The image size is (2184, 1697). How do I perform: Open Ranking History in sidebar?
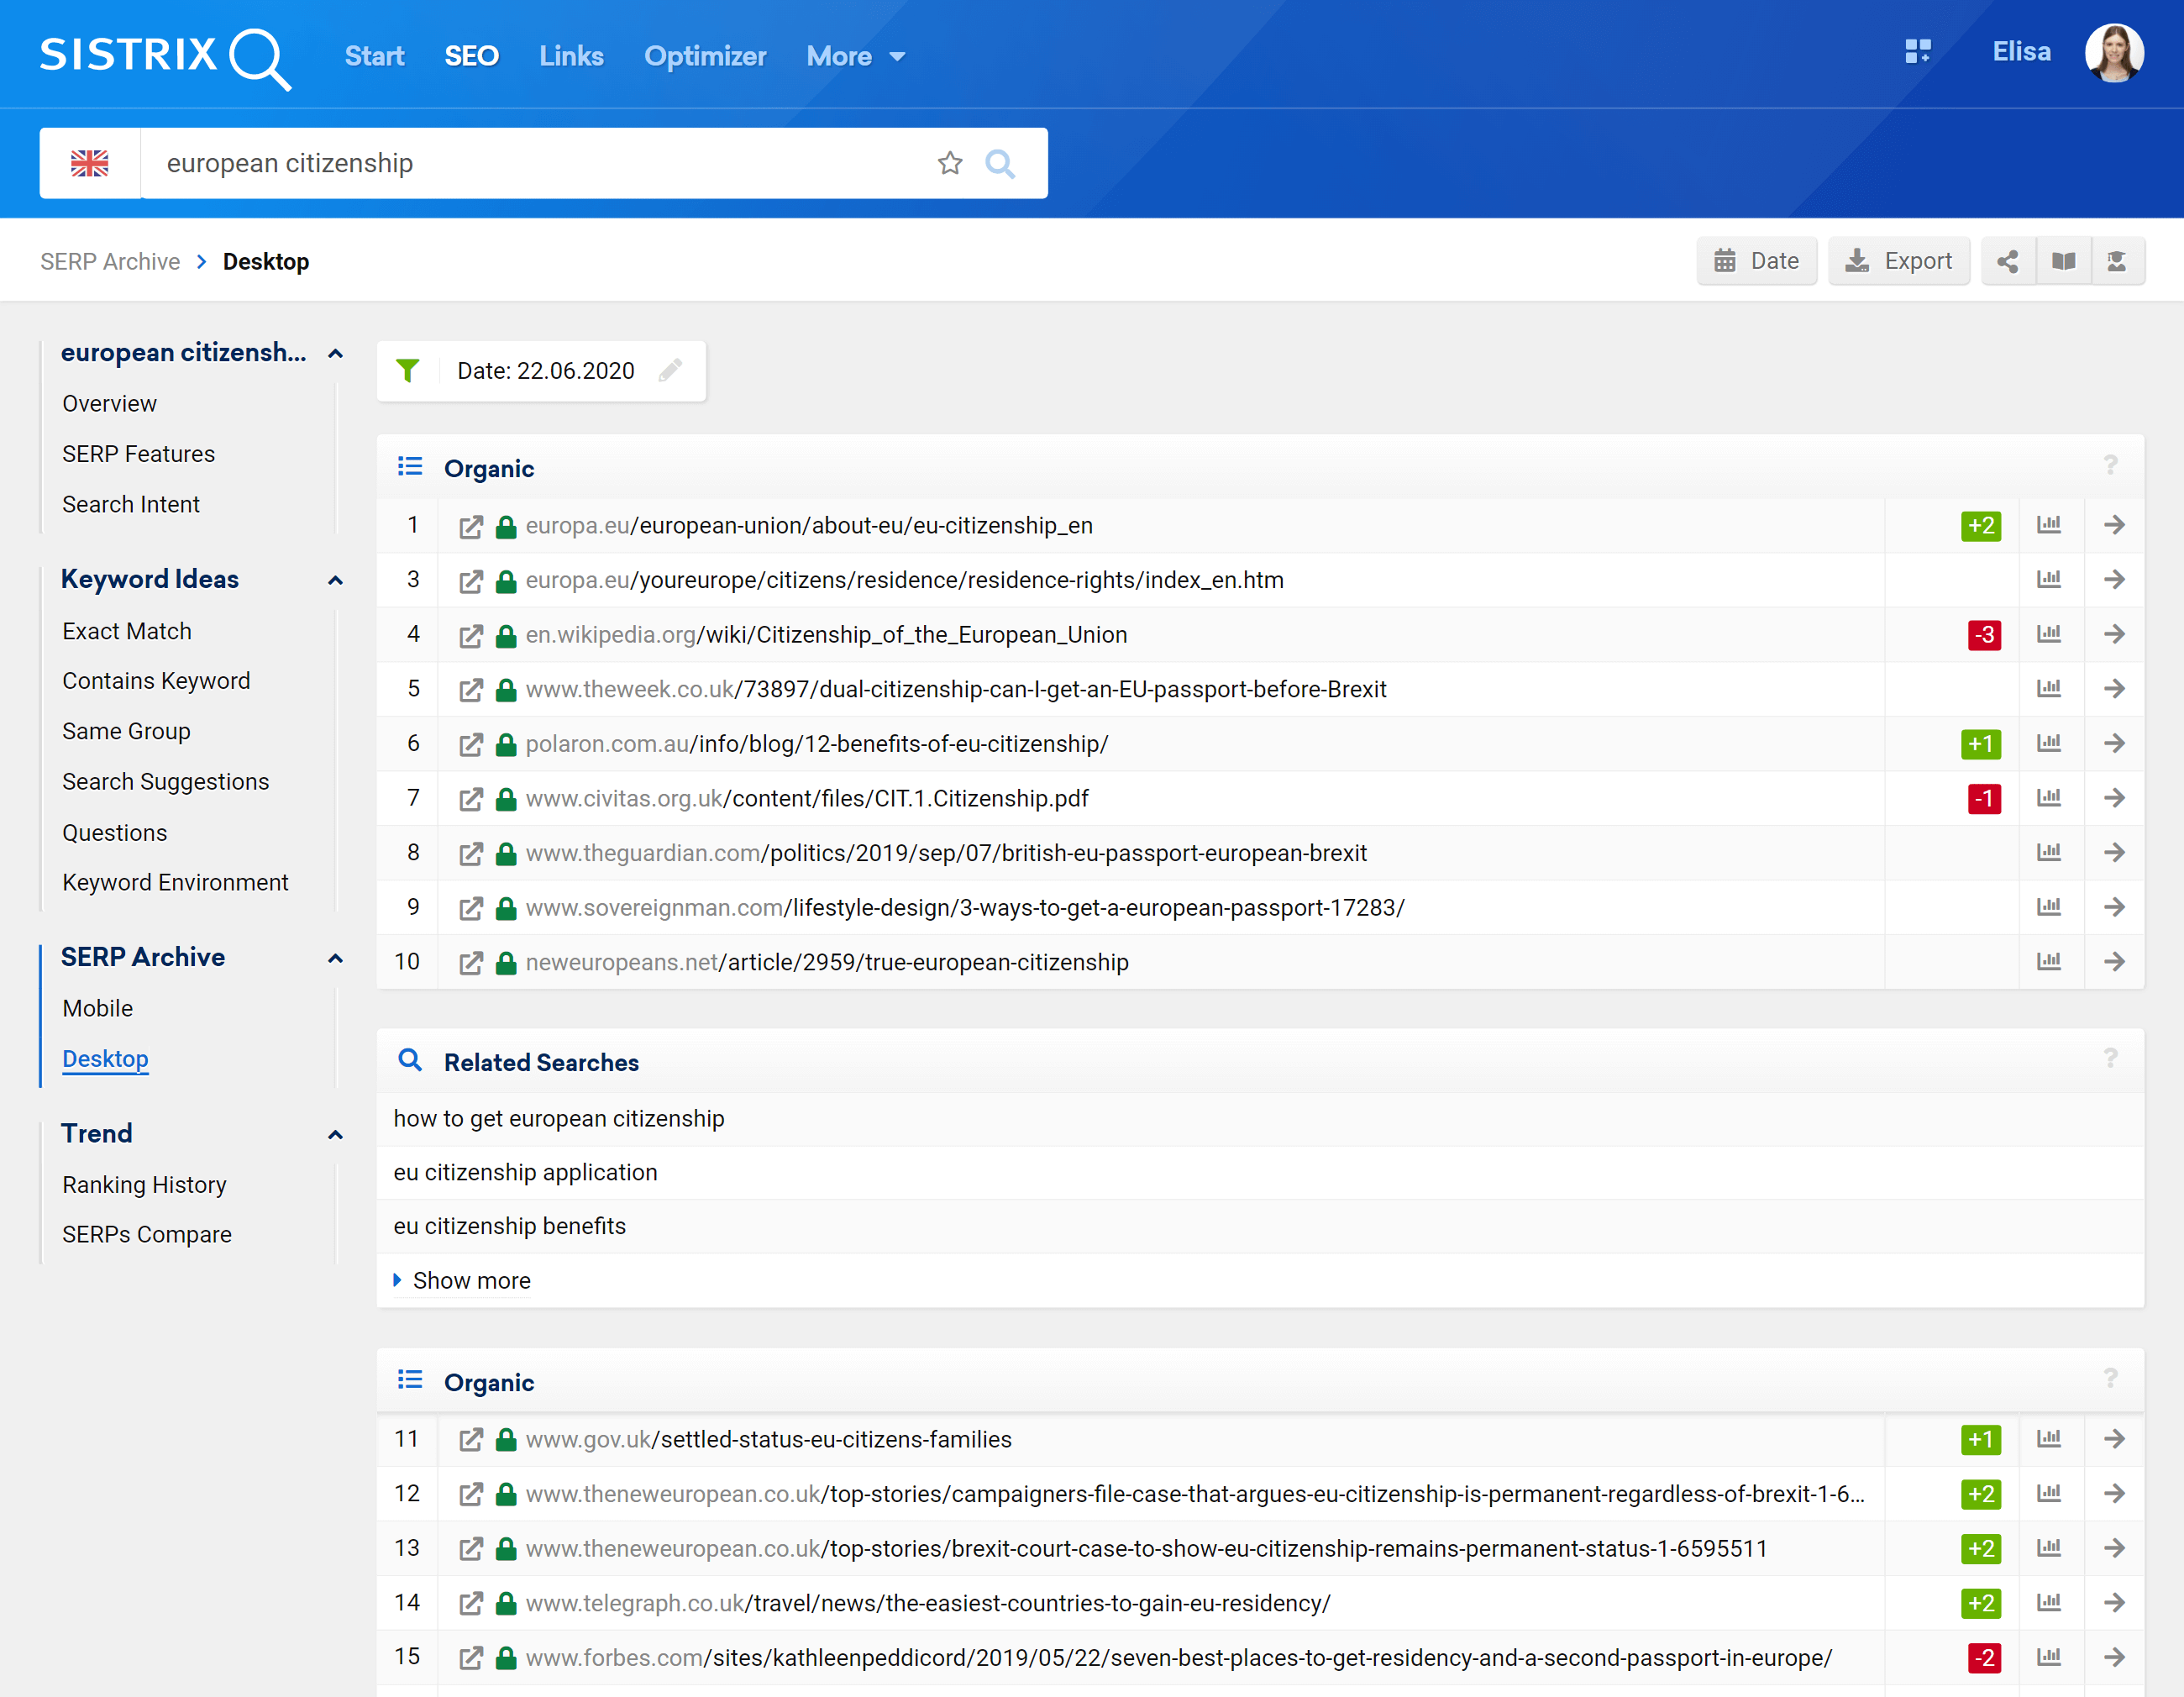pos(144,1185)
